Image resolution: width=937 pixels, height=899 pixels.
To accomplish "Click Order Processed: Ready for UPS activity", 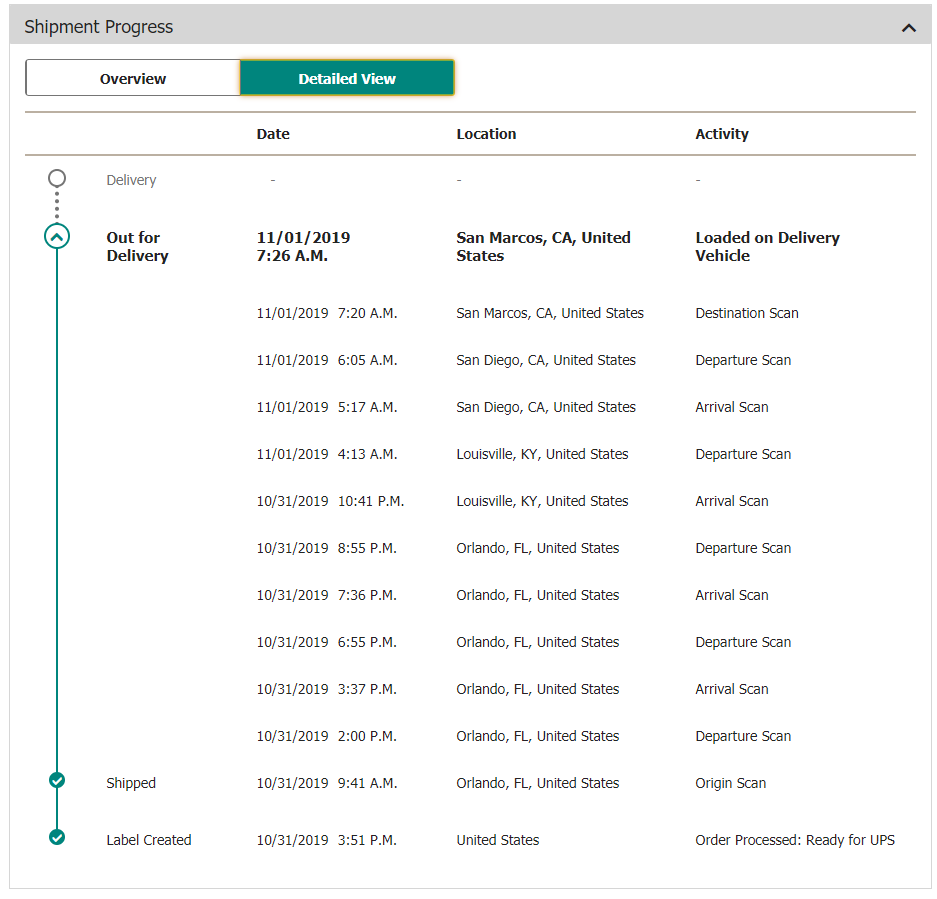I will [x=795, y=840].
